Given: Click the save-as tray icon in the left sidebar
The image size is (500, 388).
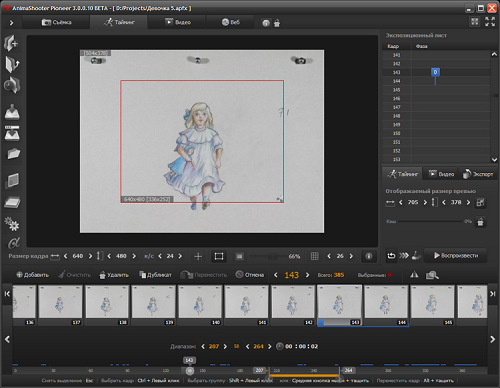Looking at the screenshot, I should 12,133.
